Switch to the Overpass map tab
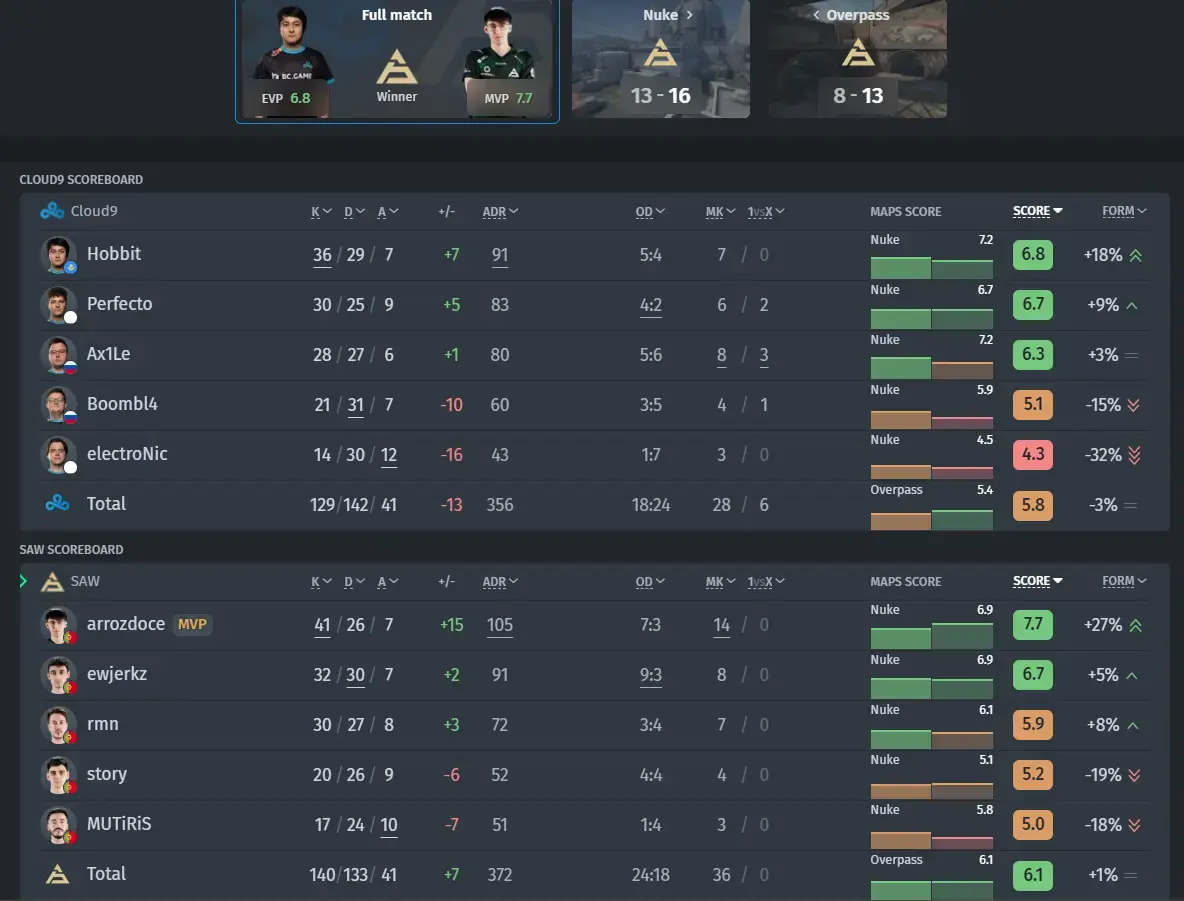Viewport: 1184px width, 901px height. 858,58
